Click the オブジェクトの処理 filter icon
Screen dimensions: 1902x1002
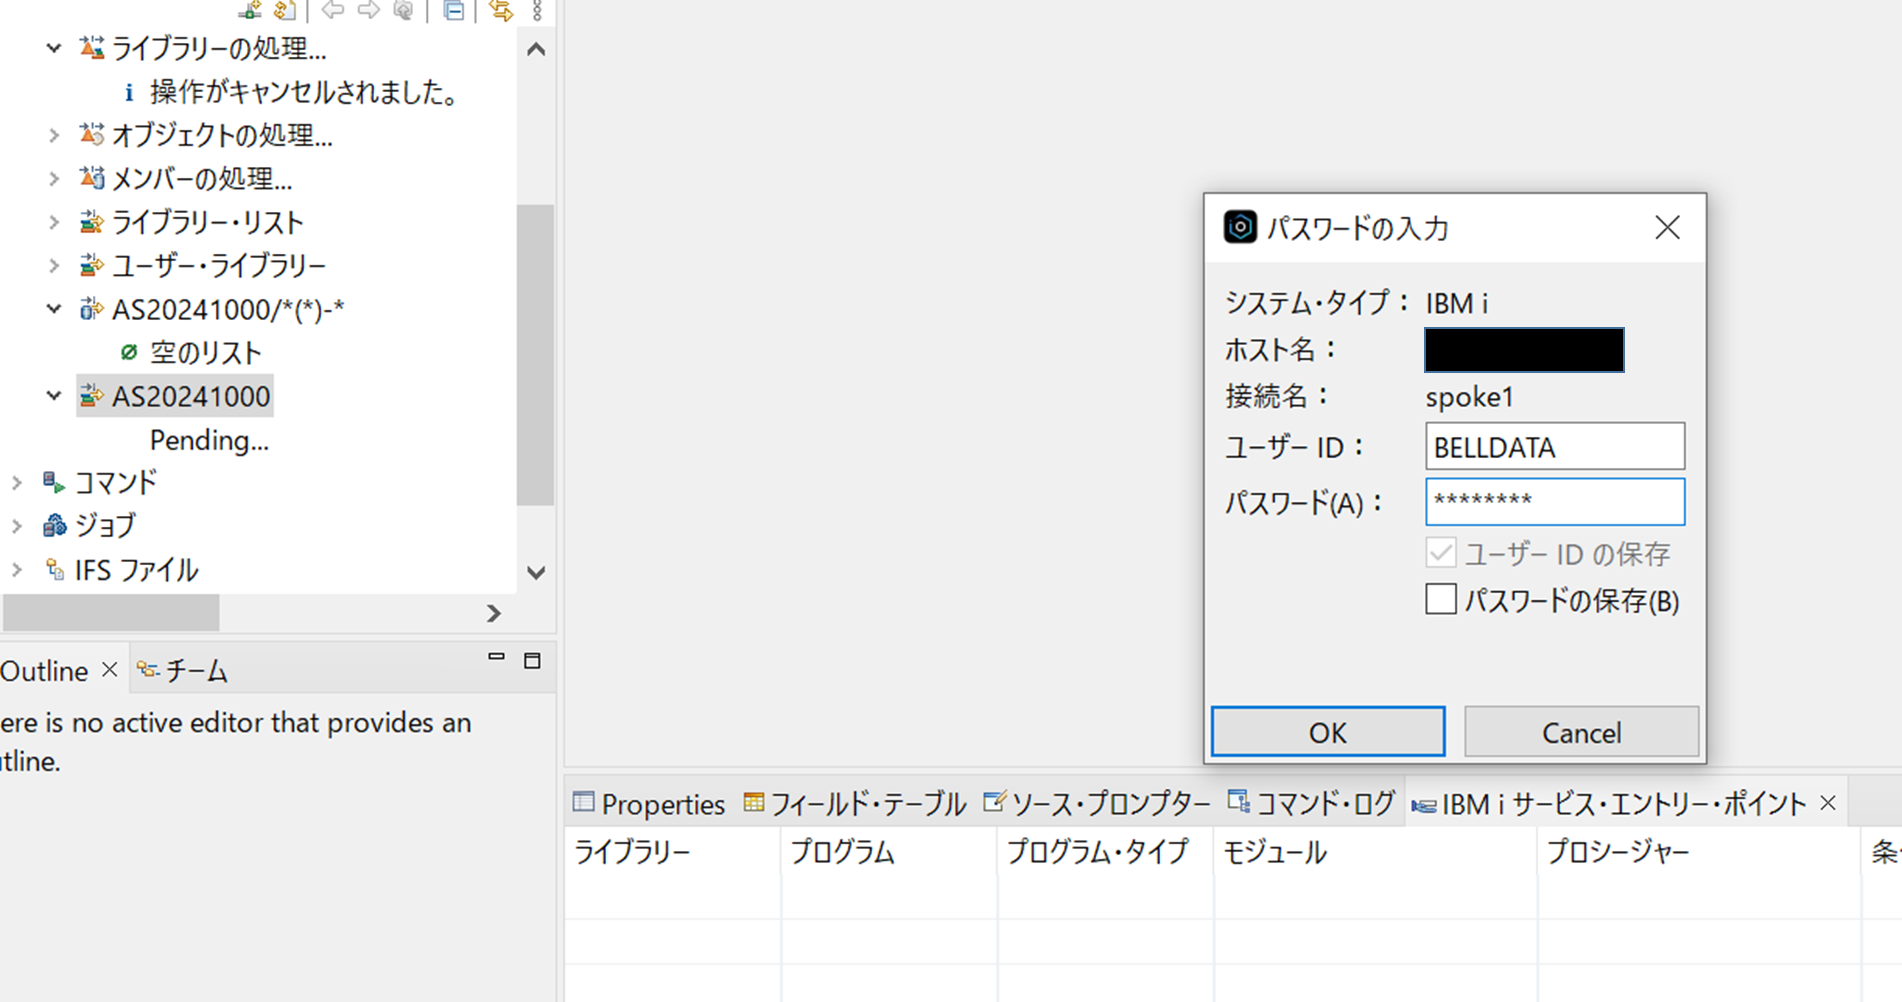point(92,134)
